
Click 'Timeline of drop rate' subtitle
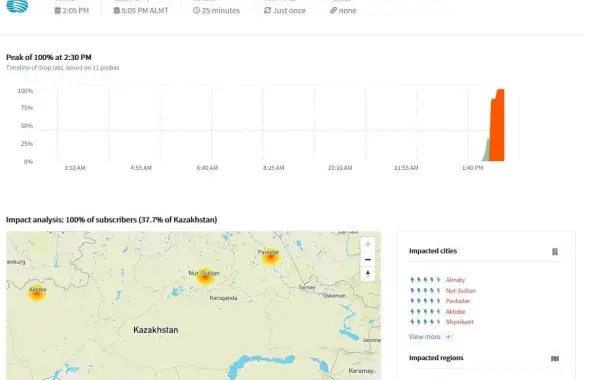point(62,68)
